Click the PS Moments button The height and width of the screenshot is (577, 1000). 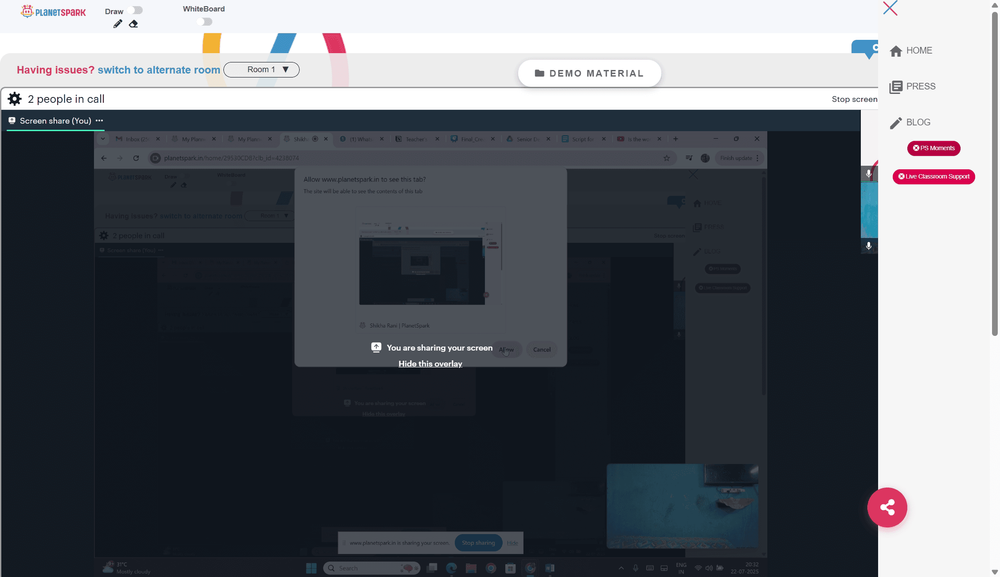934,148
